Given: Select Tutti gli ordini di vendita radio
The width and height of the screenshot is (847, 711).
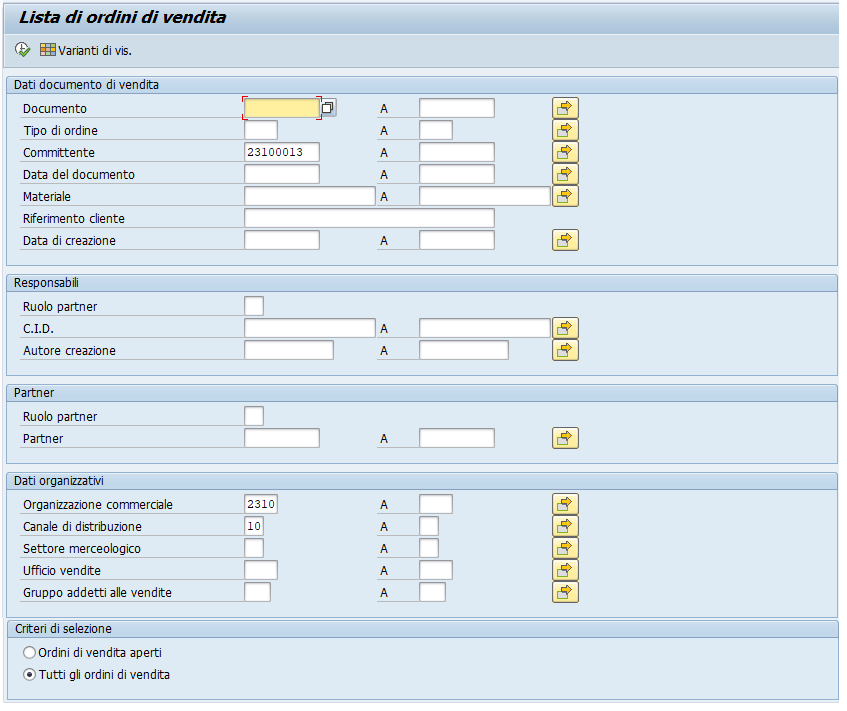Looking at the screenshot, I should (30, 675).
